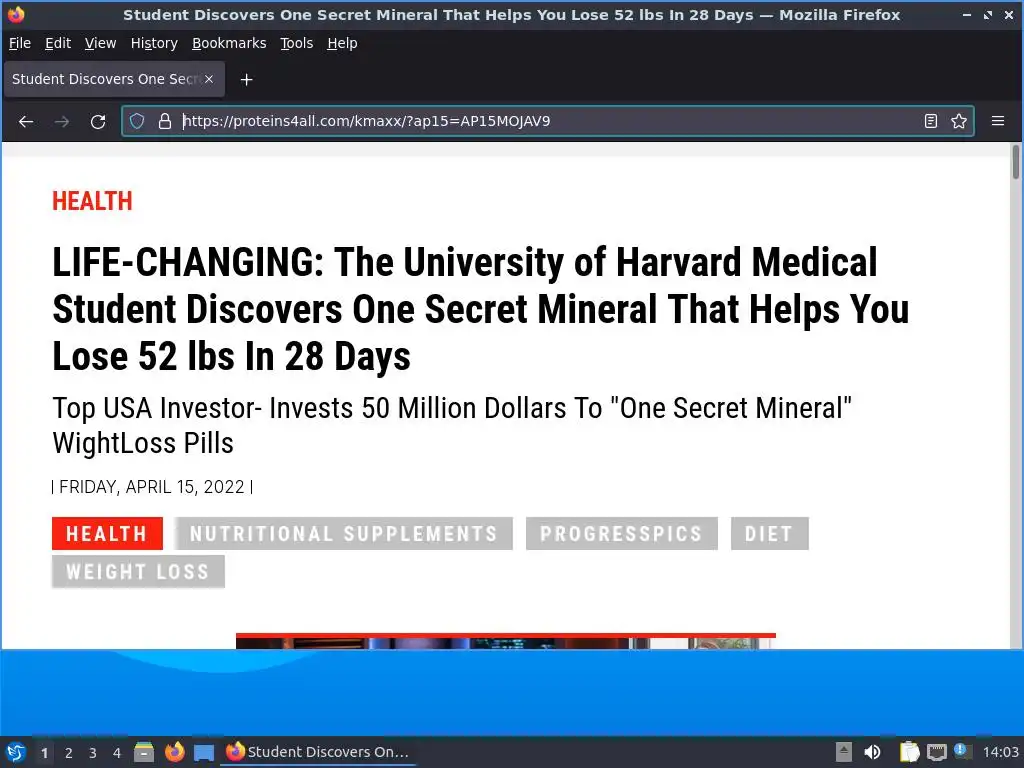Click the 14:03 clock
Image resolution: width=1024 pixels, height=768 pixels.
tap(1000, 752)
